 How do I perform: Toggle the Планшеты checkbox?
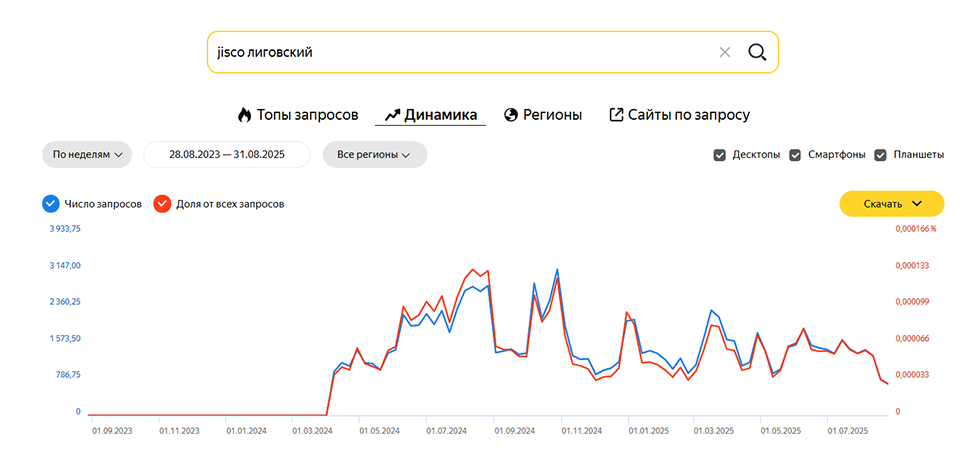[881, 155]
